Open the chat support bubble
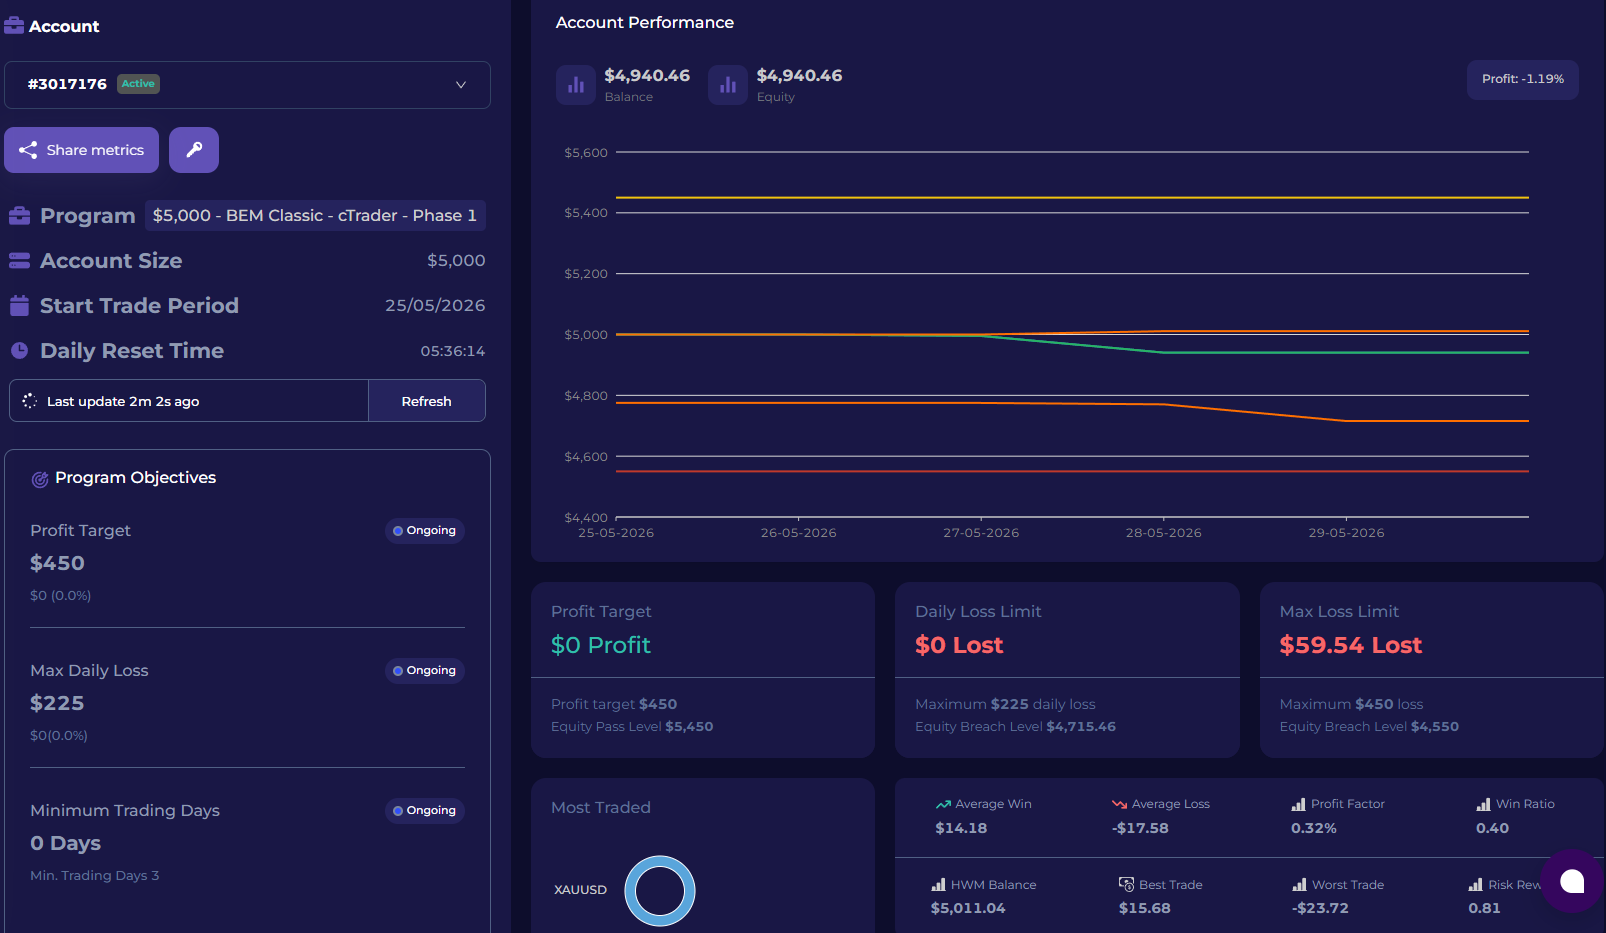Screen dimensions: 1606x933 coord(1572,881)
